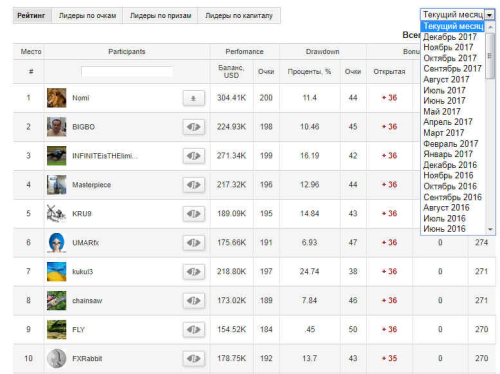Switch to the Лидеры по капиталу tab
The height and width of the screenshot is (374, 500).
(239, 16)
